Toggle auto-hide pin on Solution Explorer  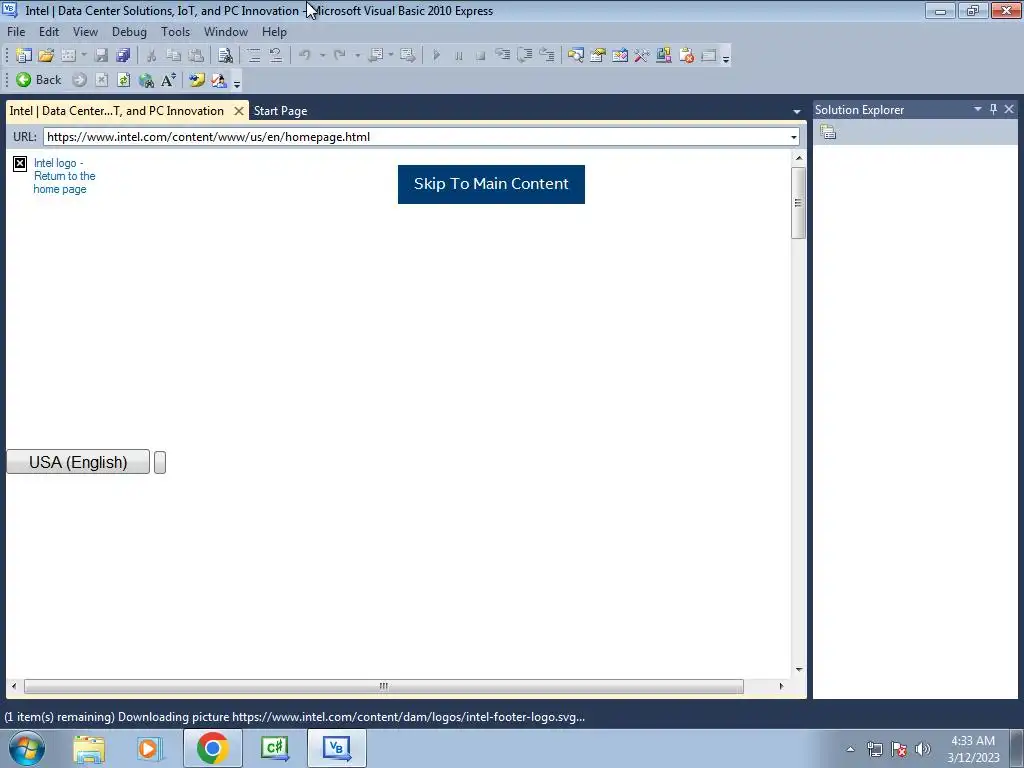(x=993, y=110)
